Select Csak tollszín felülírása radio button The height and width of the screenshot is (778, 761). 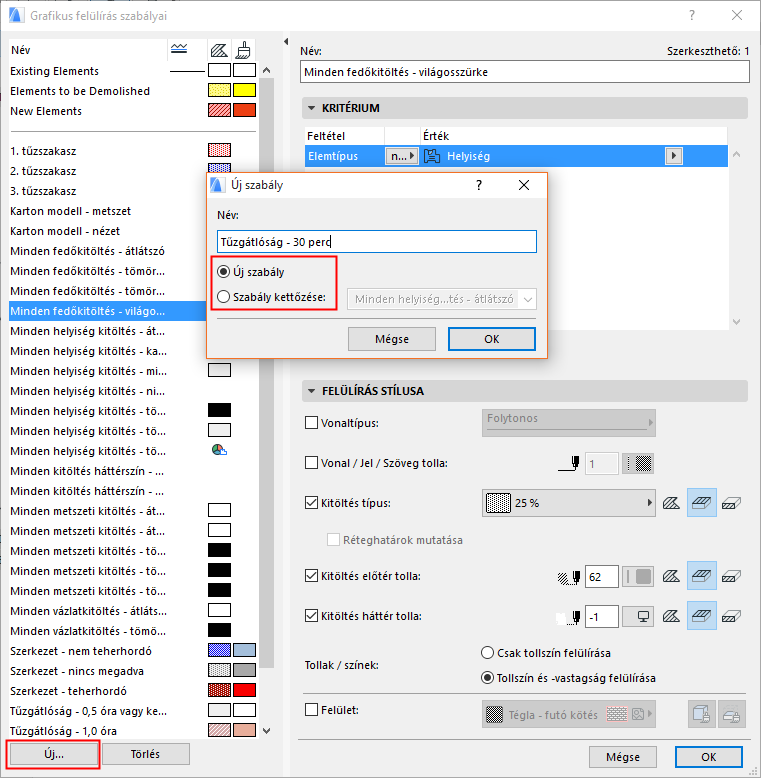pyautogui.click(x=487, y=652)
